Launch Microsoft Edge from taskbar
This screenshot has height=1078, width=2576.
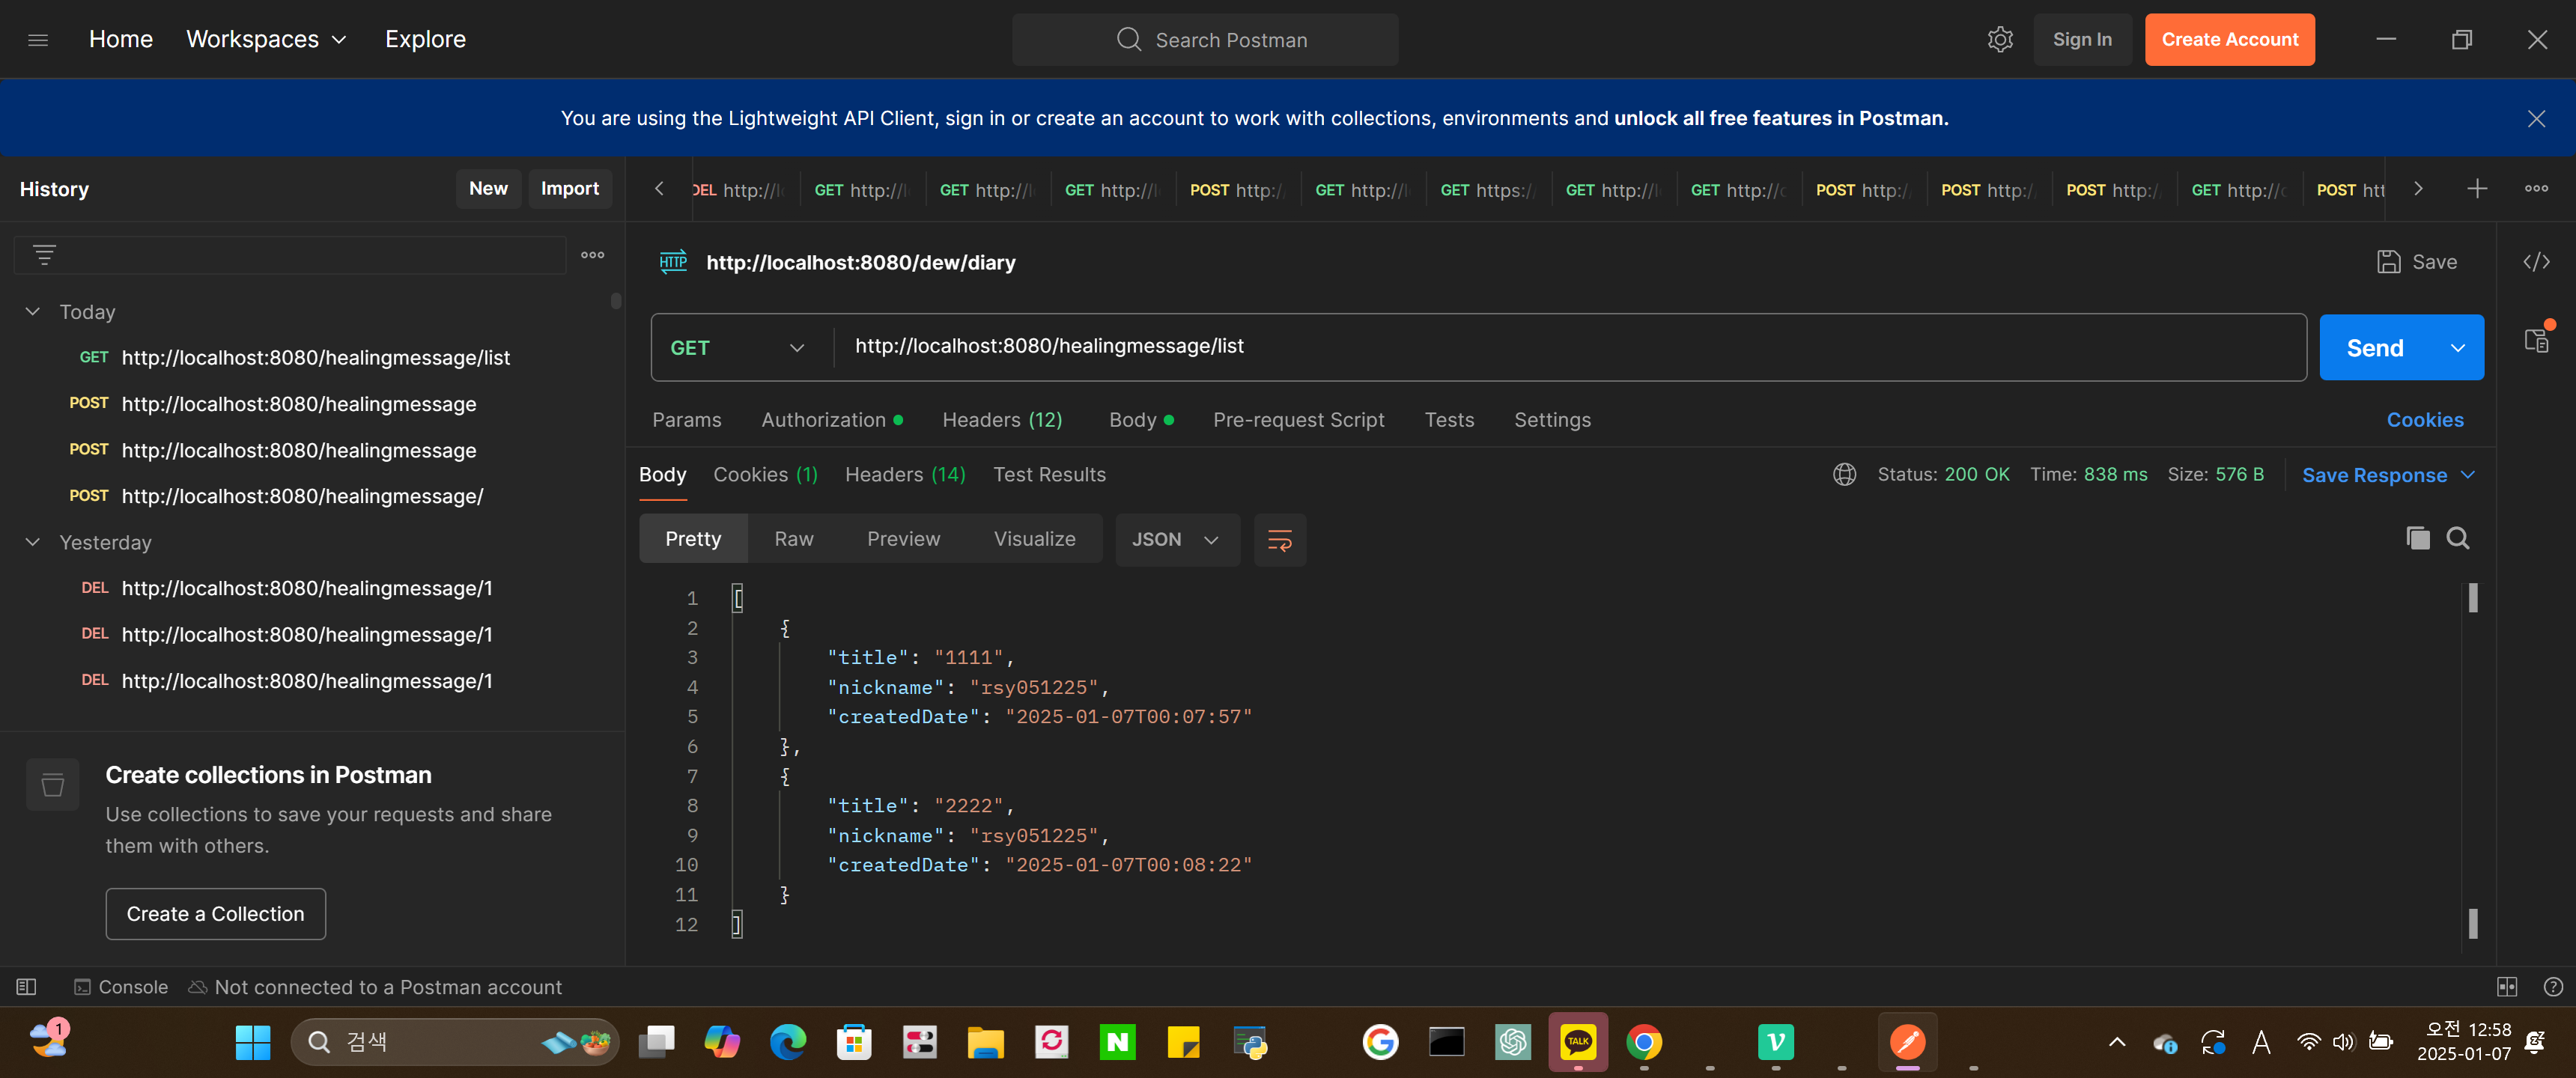[788, 1043]
